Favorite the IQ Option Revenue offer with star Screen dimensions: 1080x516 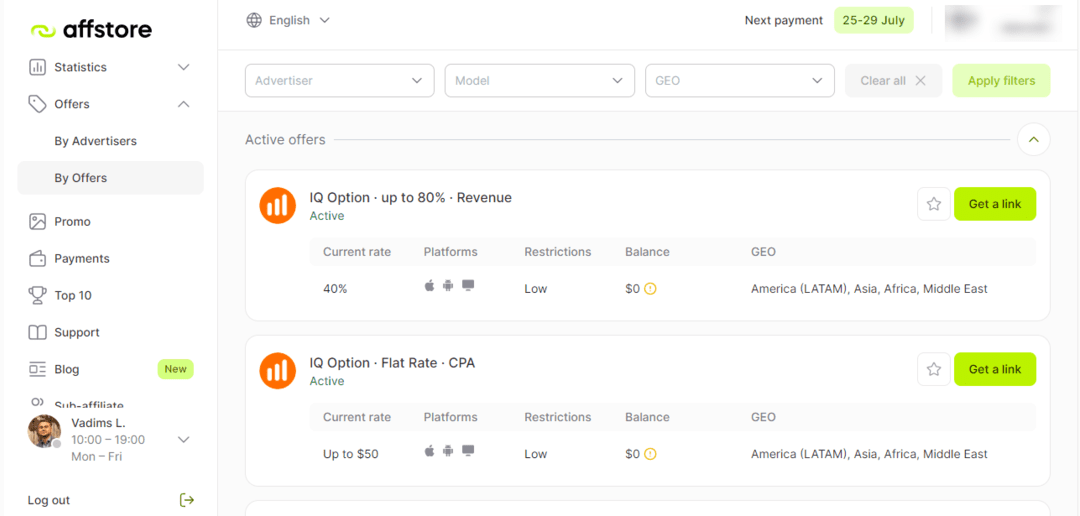click(933, 204)
